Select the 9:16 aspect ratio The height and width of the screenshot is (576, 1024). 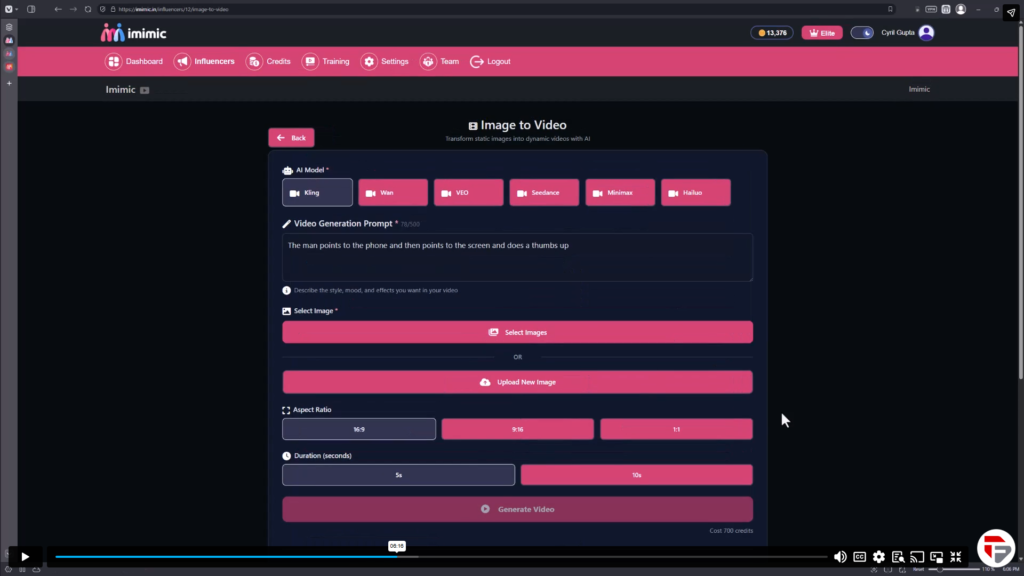[518, 429]
